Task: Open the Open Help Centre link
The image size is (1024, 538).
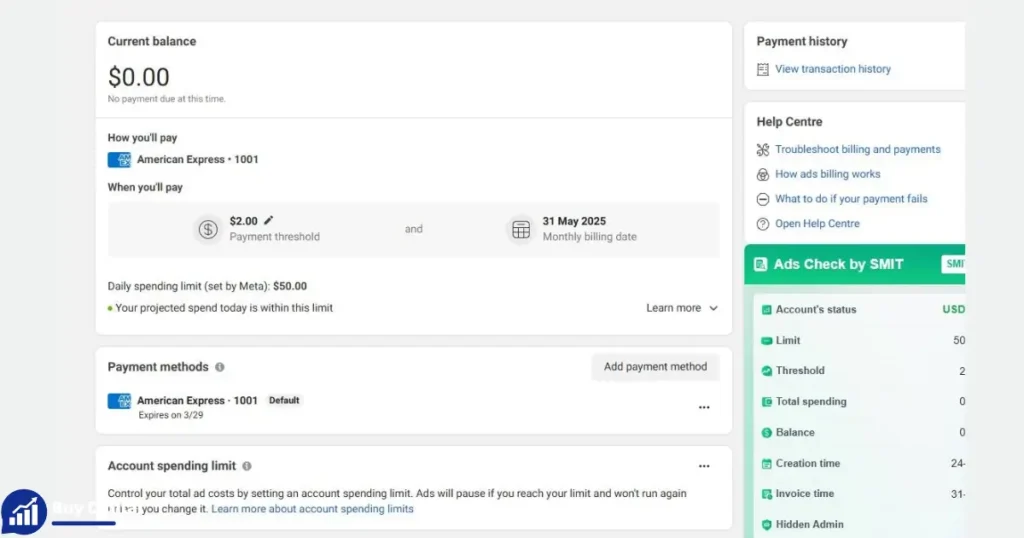Action: 817,224
